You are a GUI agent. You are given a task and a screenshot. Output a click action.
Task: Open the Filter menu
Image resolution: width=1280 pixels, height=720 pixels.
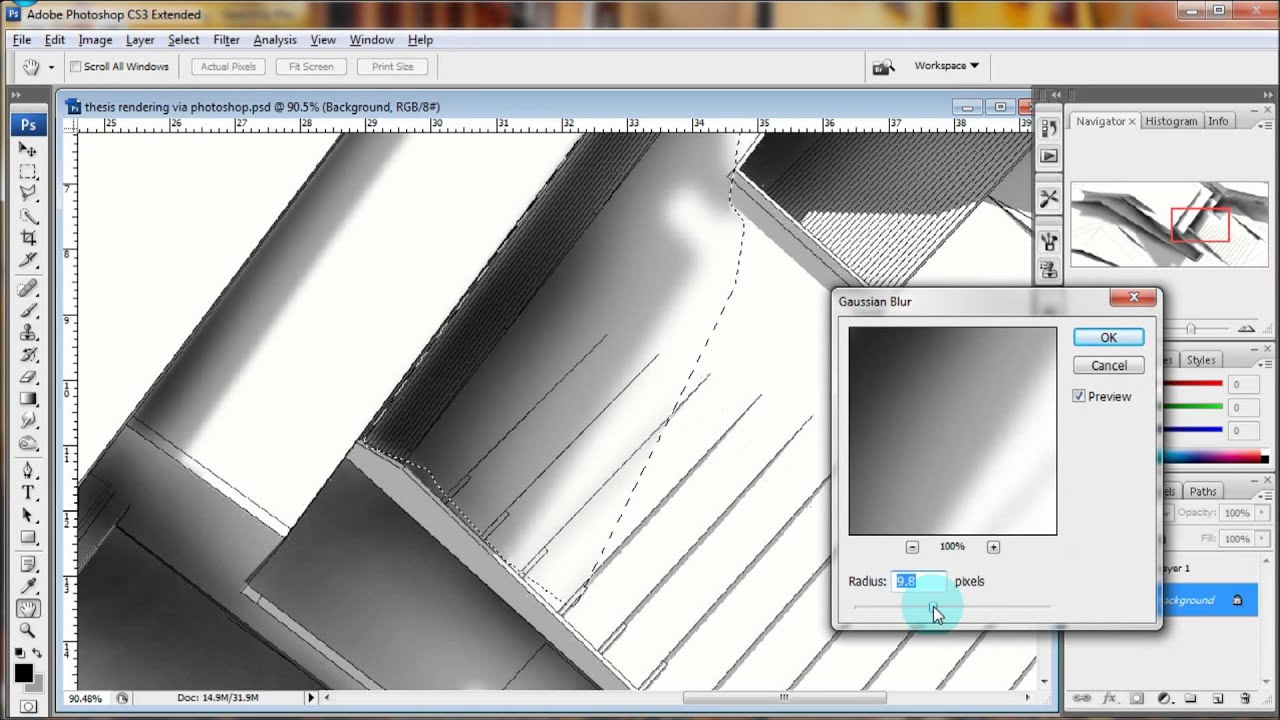pos(226,40)
